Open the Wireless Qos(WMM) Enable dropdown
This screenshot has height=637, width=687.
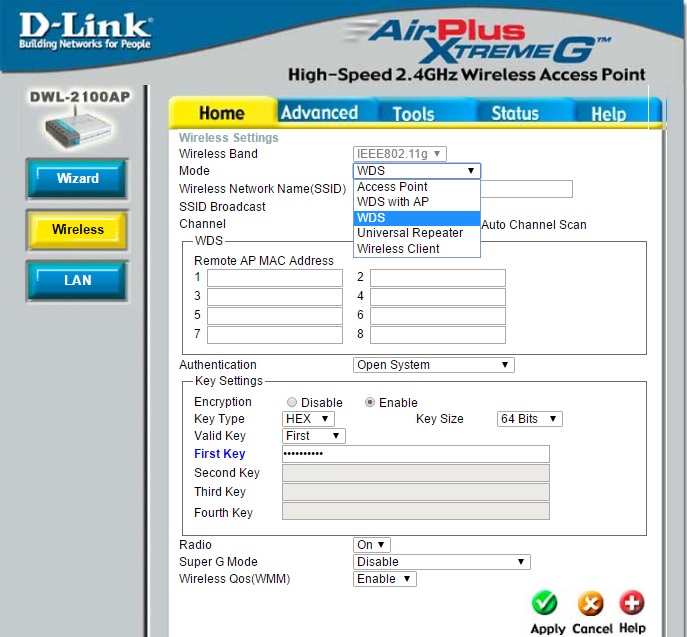(x=385, y=579)
